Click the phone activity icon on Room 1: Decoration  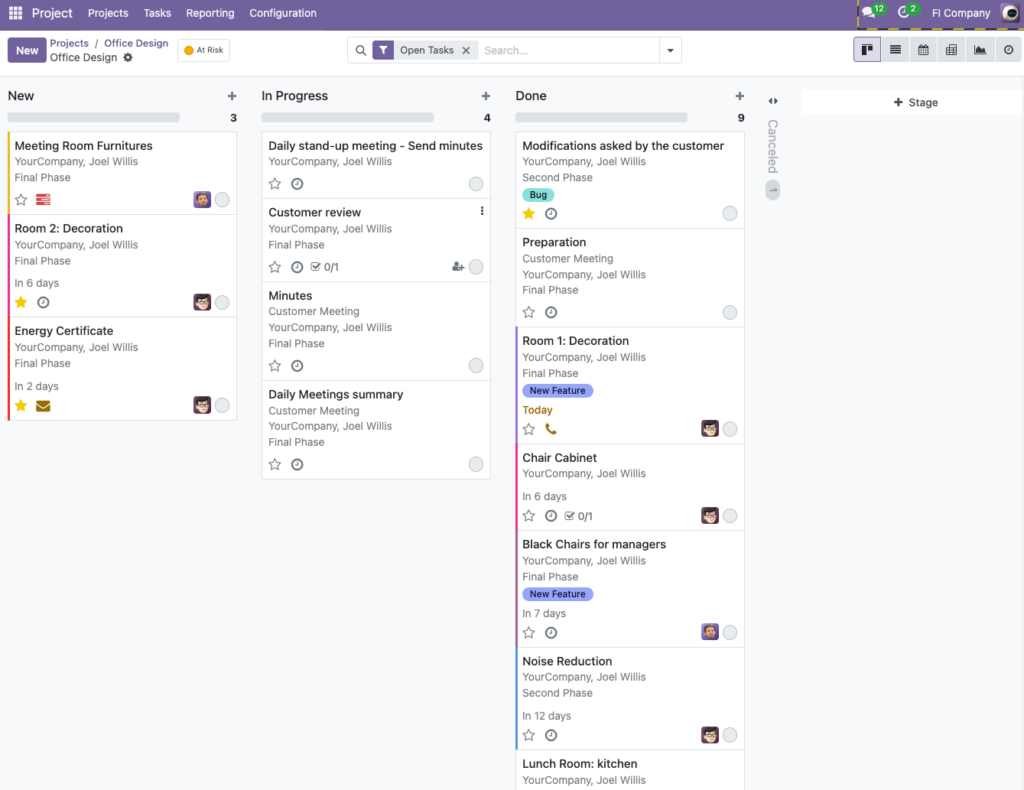pos(551,429)
